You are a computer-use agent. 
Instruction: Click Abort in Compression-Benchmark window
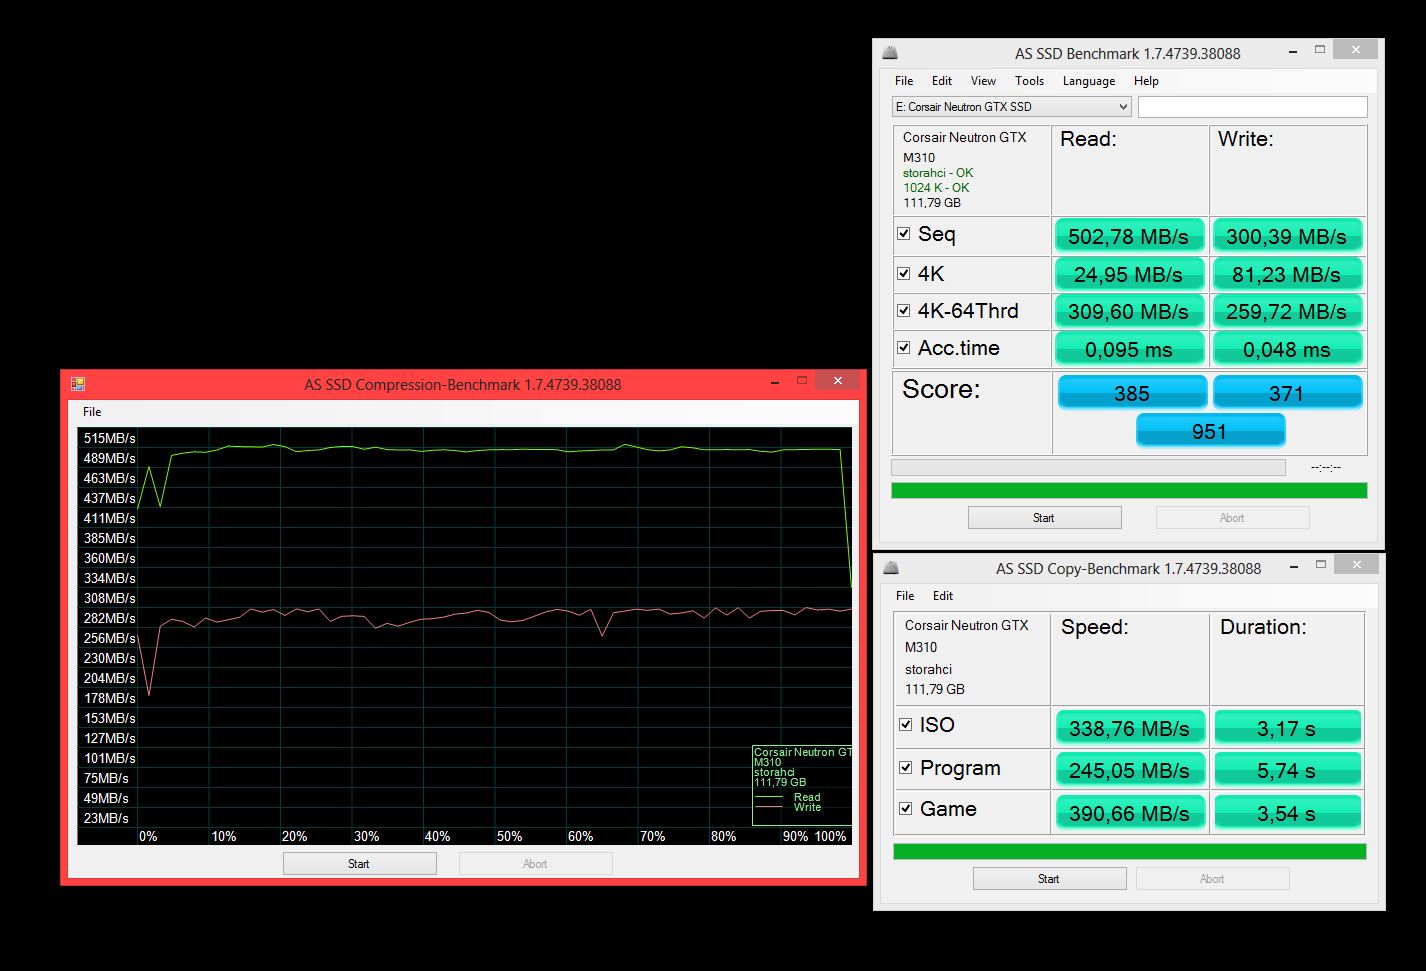tap(535, 863)
